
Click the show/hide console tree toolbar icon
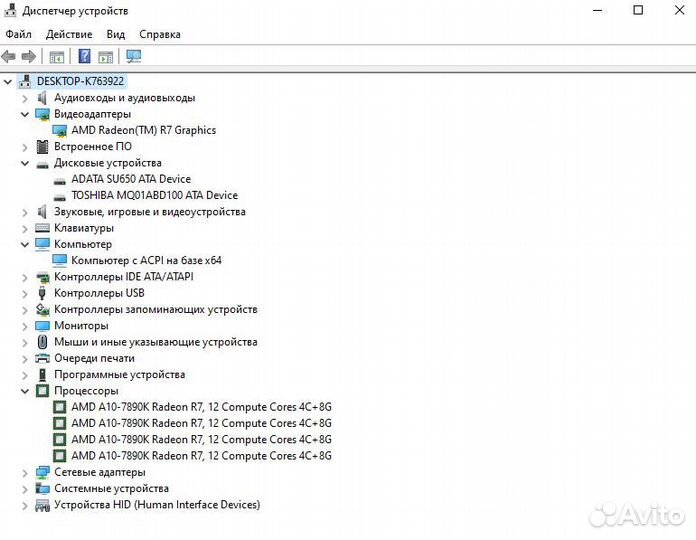(x=57, y=57)
